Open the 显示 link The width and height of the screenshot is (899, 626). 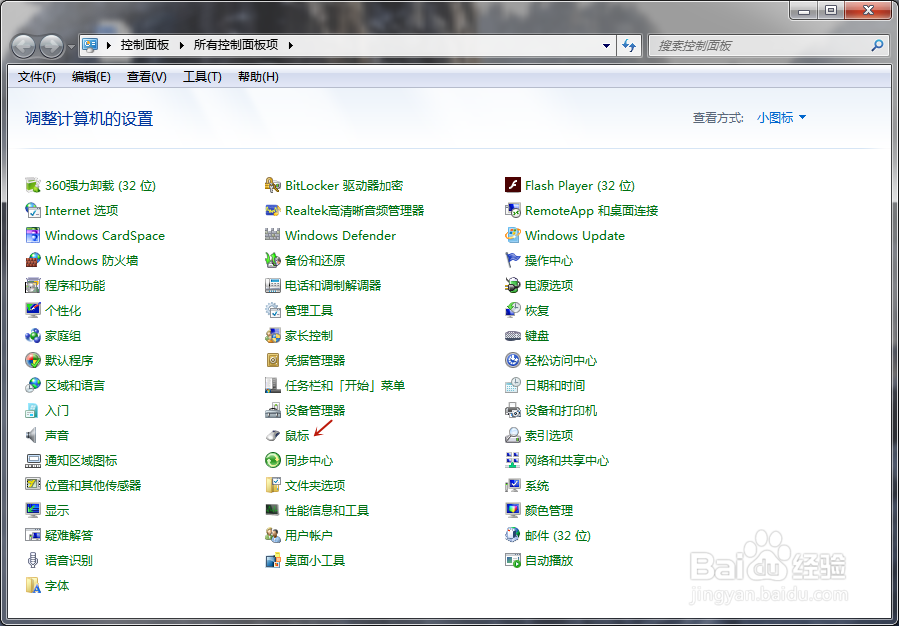pyautogui.click(x=57, y=510)
